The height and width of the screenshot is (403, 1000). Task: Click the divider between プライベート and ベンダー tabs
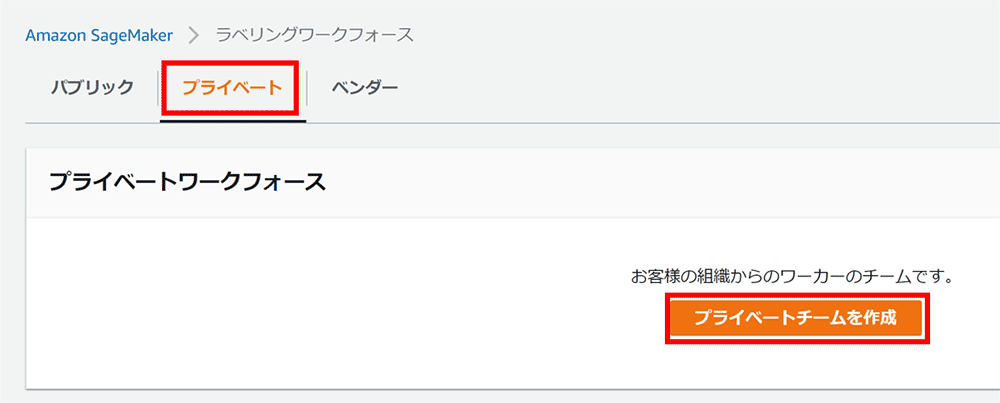[x=307, y=89]
